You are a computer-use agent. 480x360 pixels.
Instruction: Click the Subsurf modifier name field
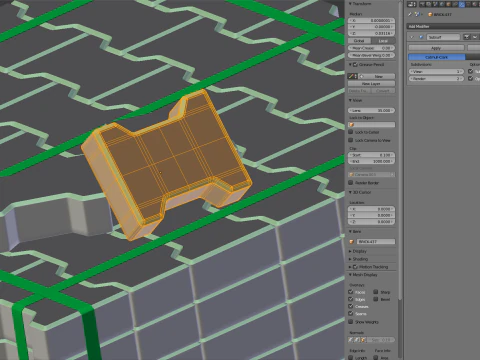(443, 37)
